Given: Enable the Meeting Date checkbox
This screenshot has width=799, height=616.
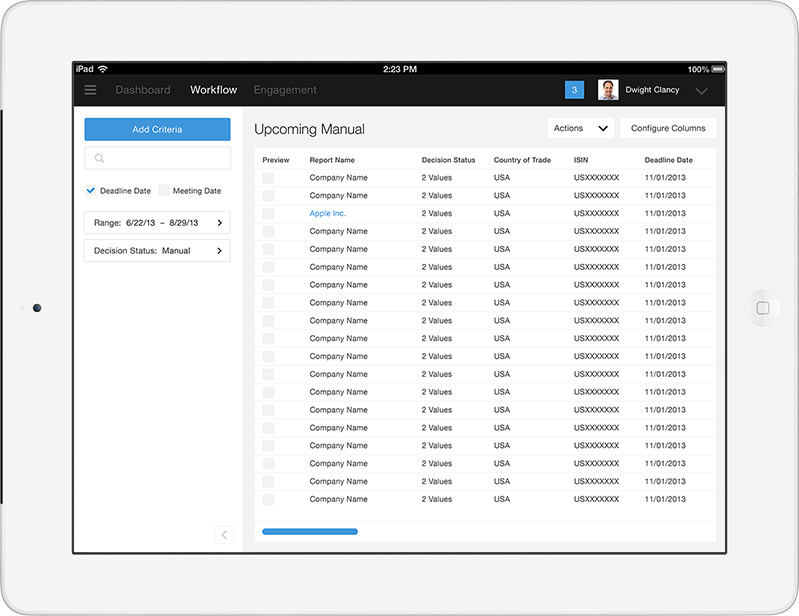Looking at the screenshot, I should click(164, 191).
